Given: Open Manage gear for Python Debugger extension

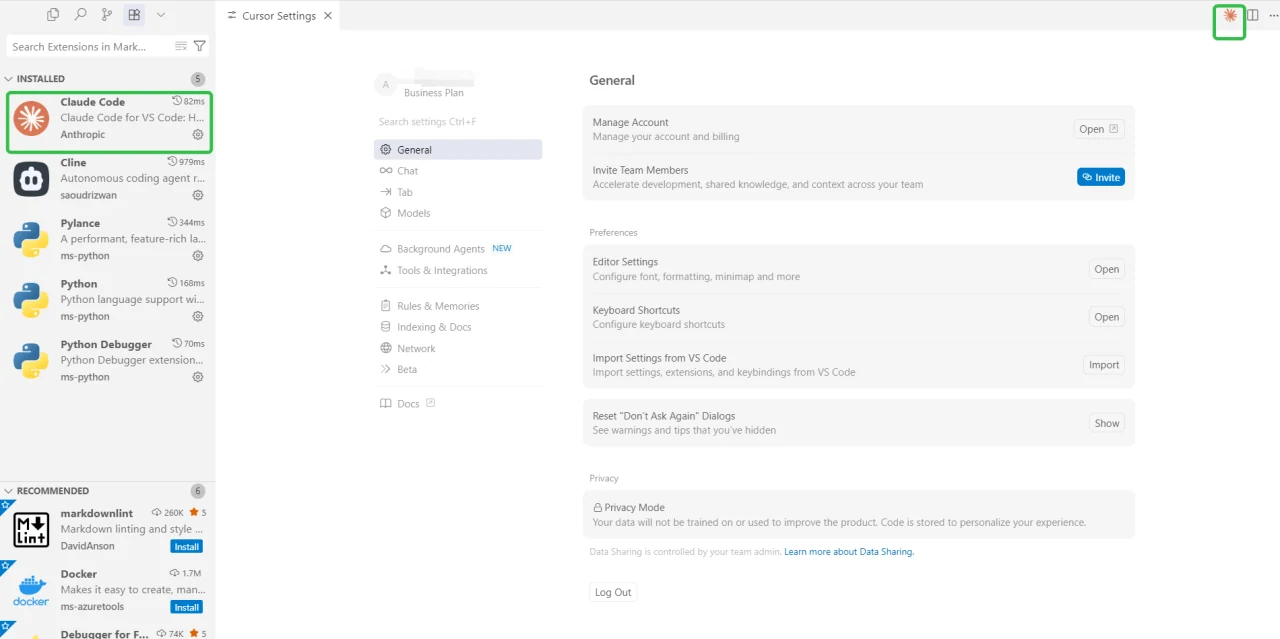Looking at the screenshot, I should coord(198,377).
